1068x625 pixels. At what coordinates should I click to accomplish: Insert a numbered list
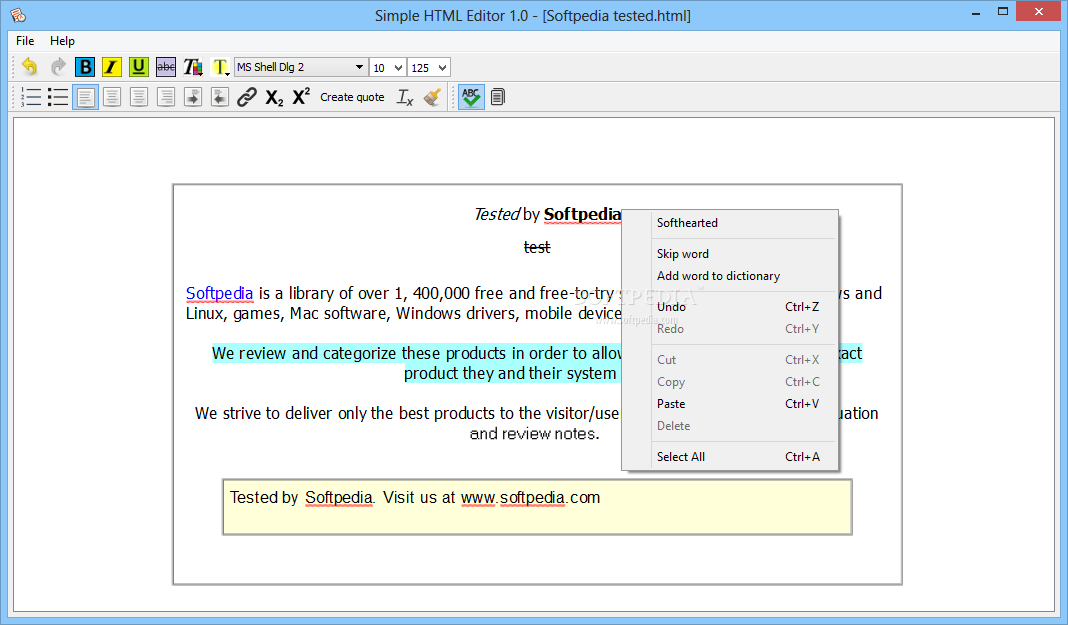pos(31,97)
